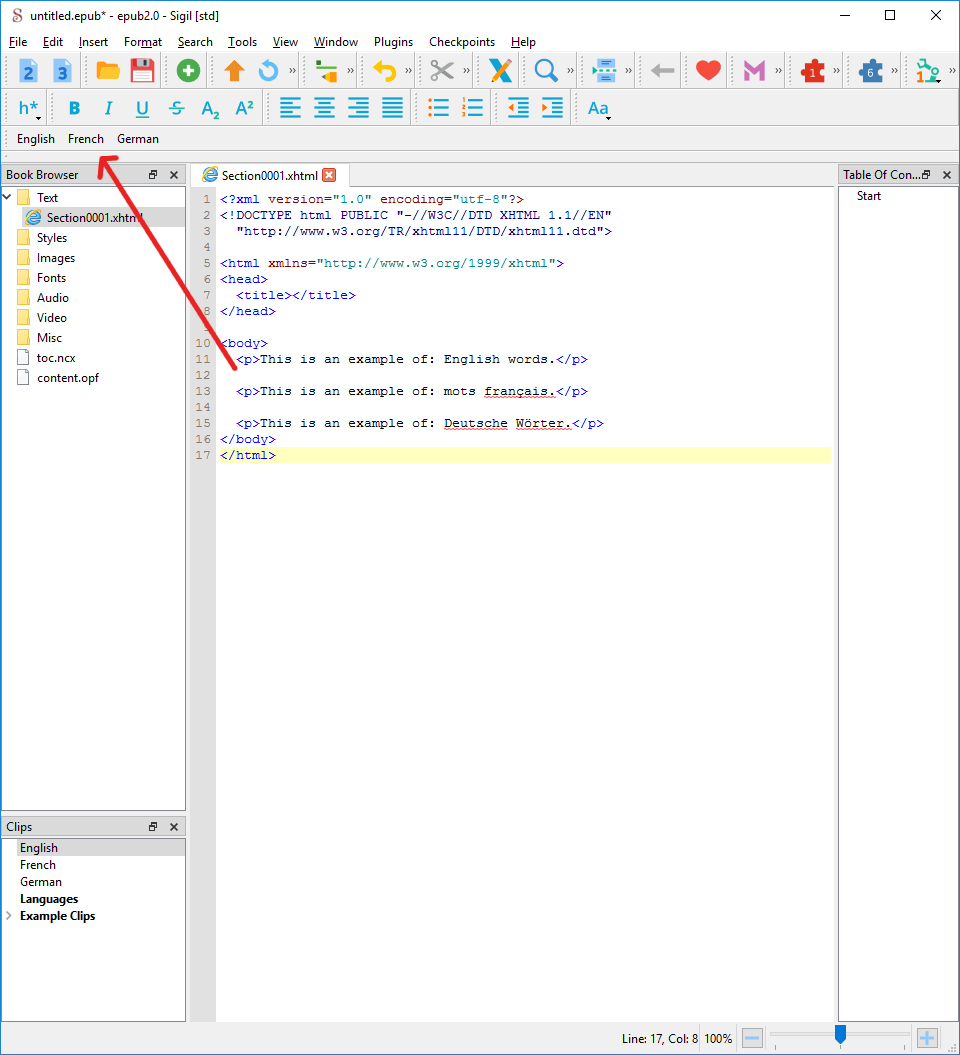Click the German clip button in toolbar
Image resolution: width=960 pixels, height=1055 pixels.
[x=138, y=139]
